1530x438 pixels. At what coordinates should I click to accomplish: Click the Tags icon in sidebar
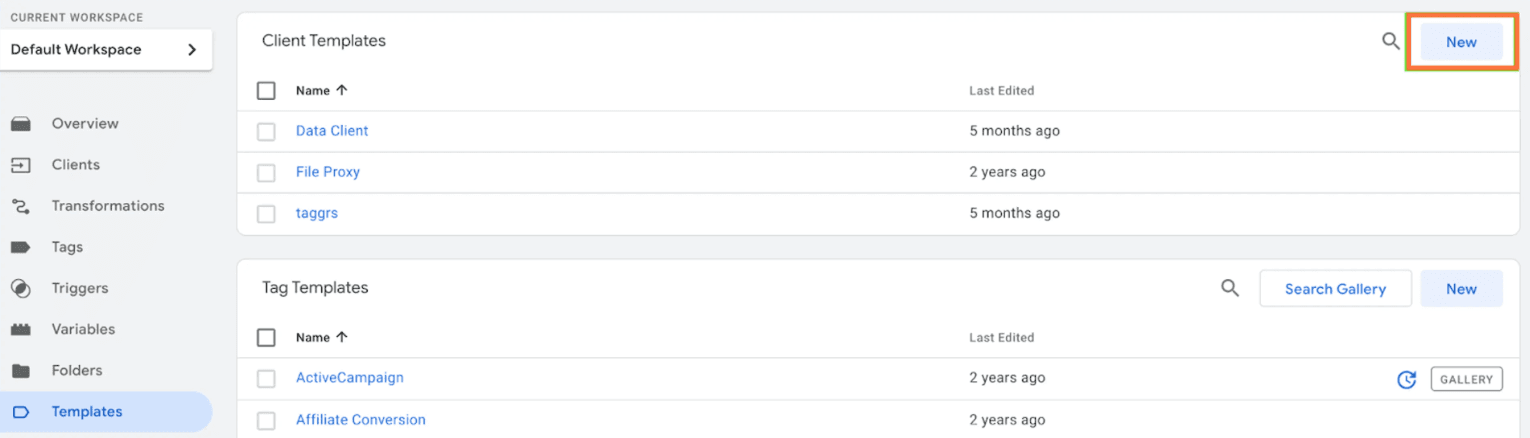21,247
